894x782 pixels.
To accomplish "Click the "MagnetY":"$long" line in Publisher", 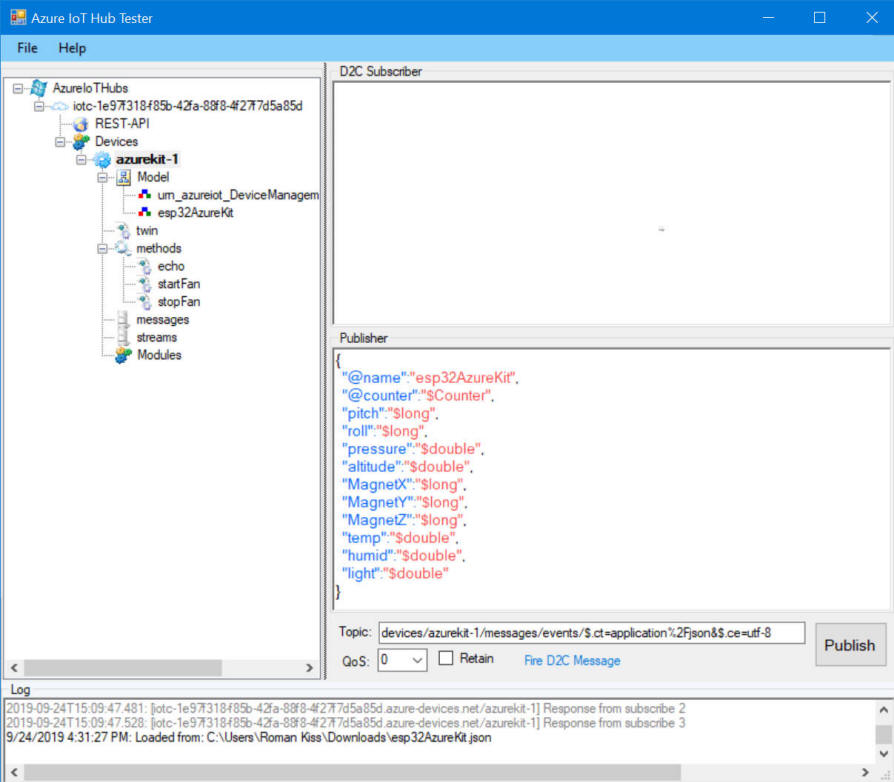I will pyautogui.click(x=404, y=502).
